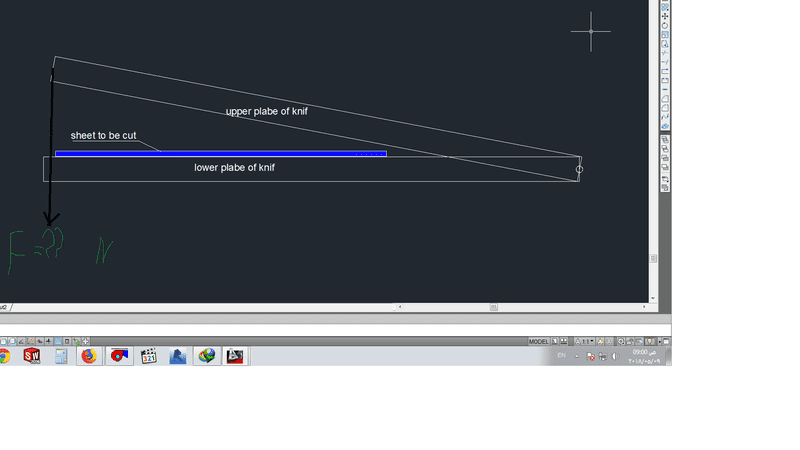Select the Stretch tool
800x450 pixels.
point(665,43)
